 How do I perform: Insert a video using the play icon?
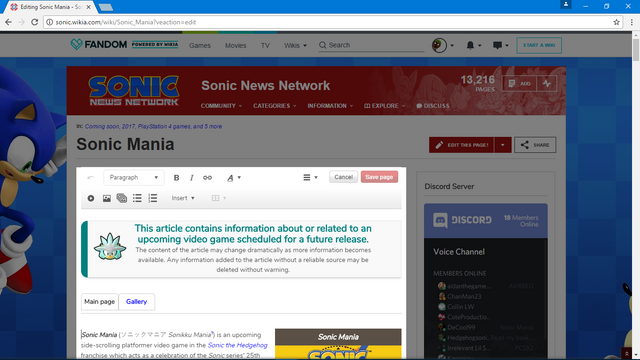pyautogui.click(x=91, y=198)
